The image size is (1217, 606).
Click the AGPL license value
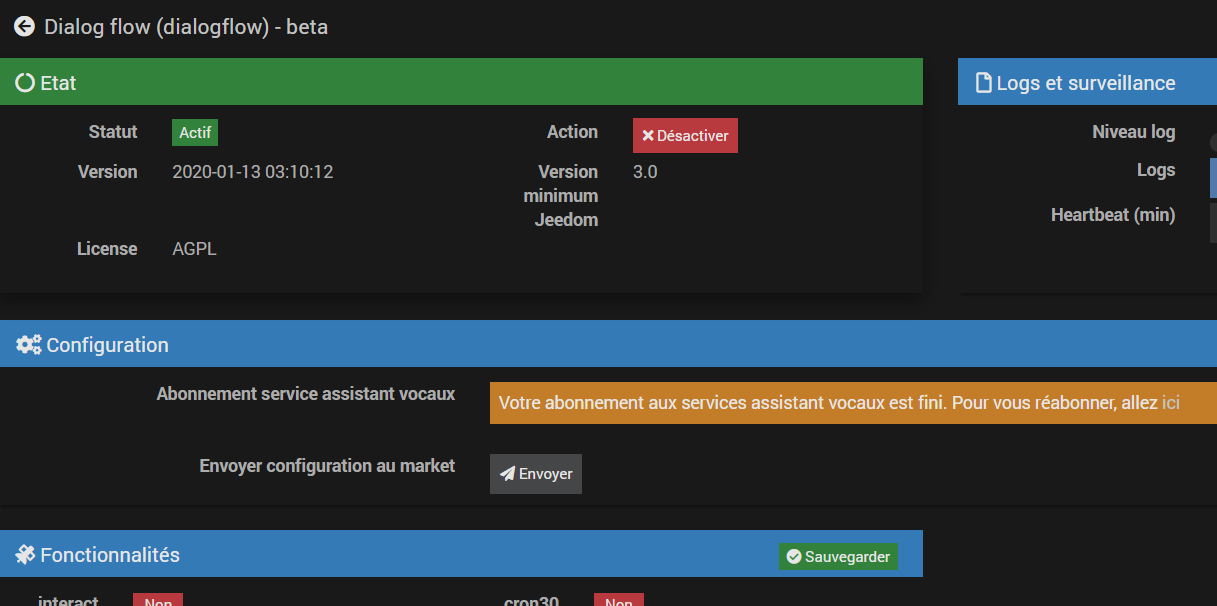pos(195,249)
